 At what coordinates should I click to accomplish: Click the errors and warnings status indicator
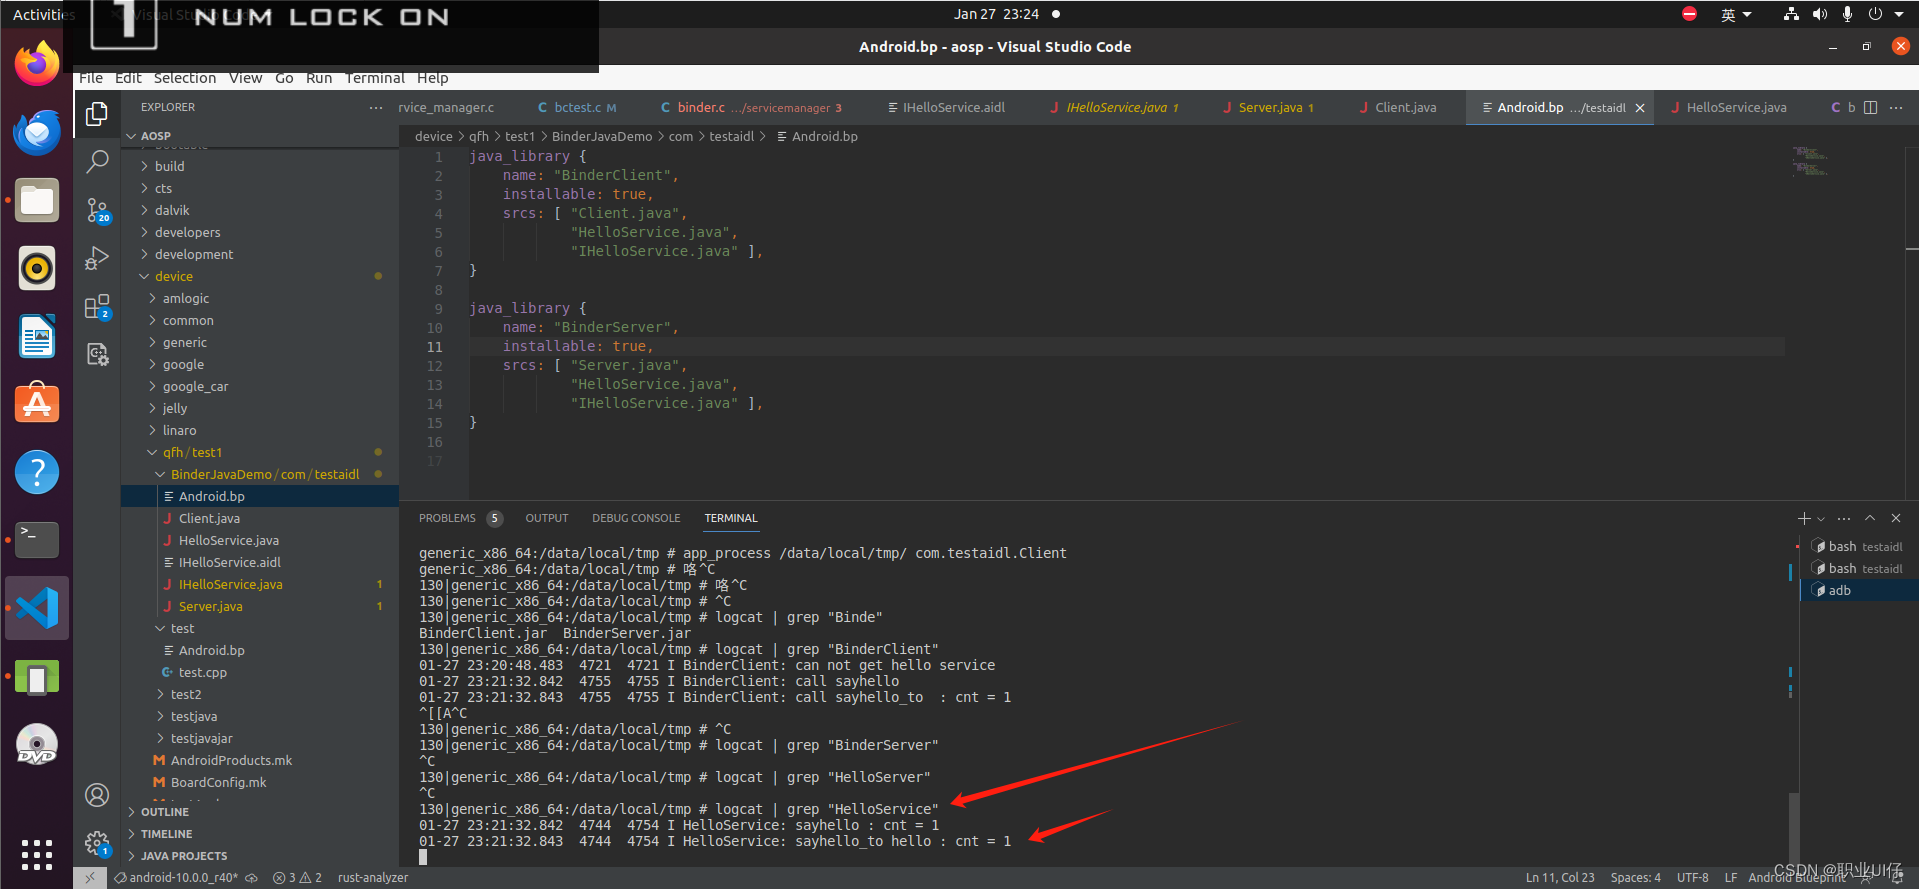[x=297, y=878]
